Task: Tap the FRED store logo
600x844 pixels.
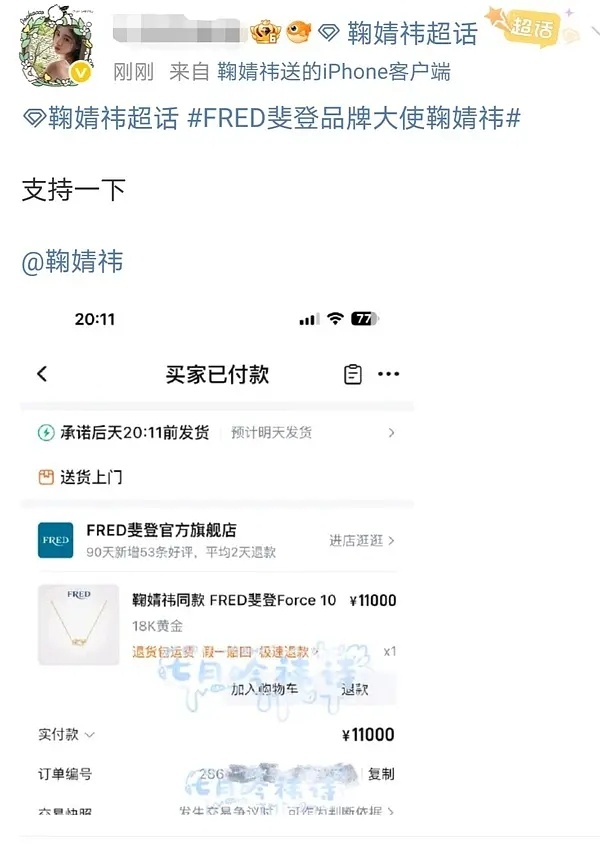Action: [55, 540]
